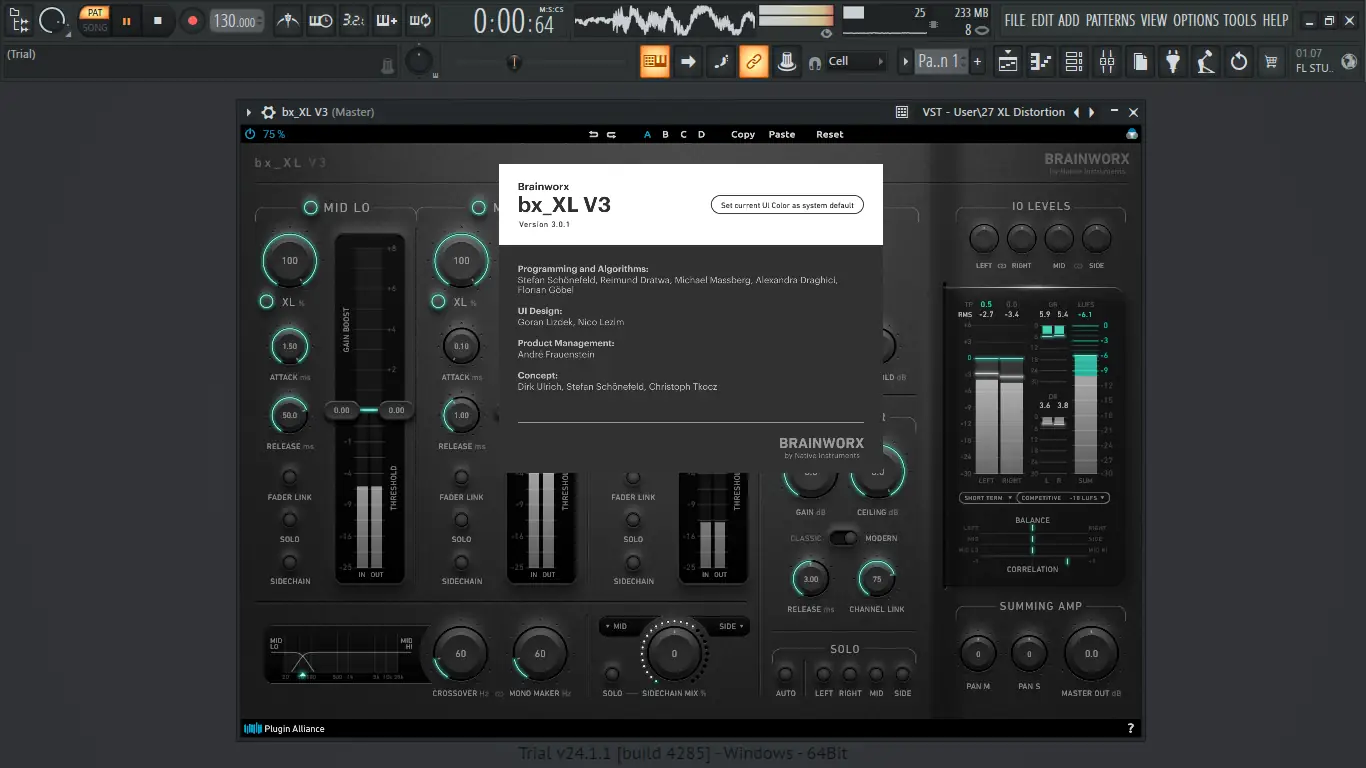Click the Copy button in plugin toolbar
The width and height of the screenshot is (1366, 768).
[x=743, y=134]
